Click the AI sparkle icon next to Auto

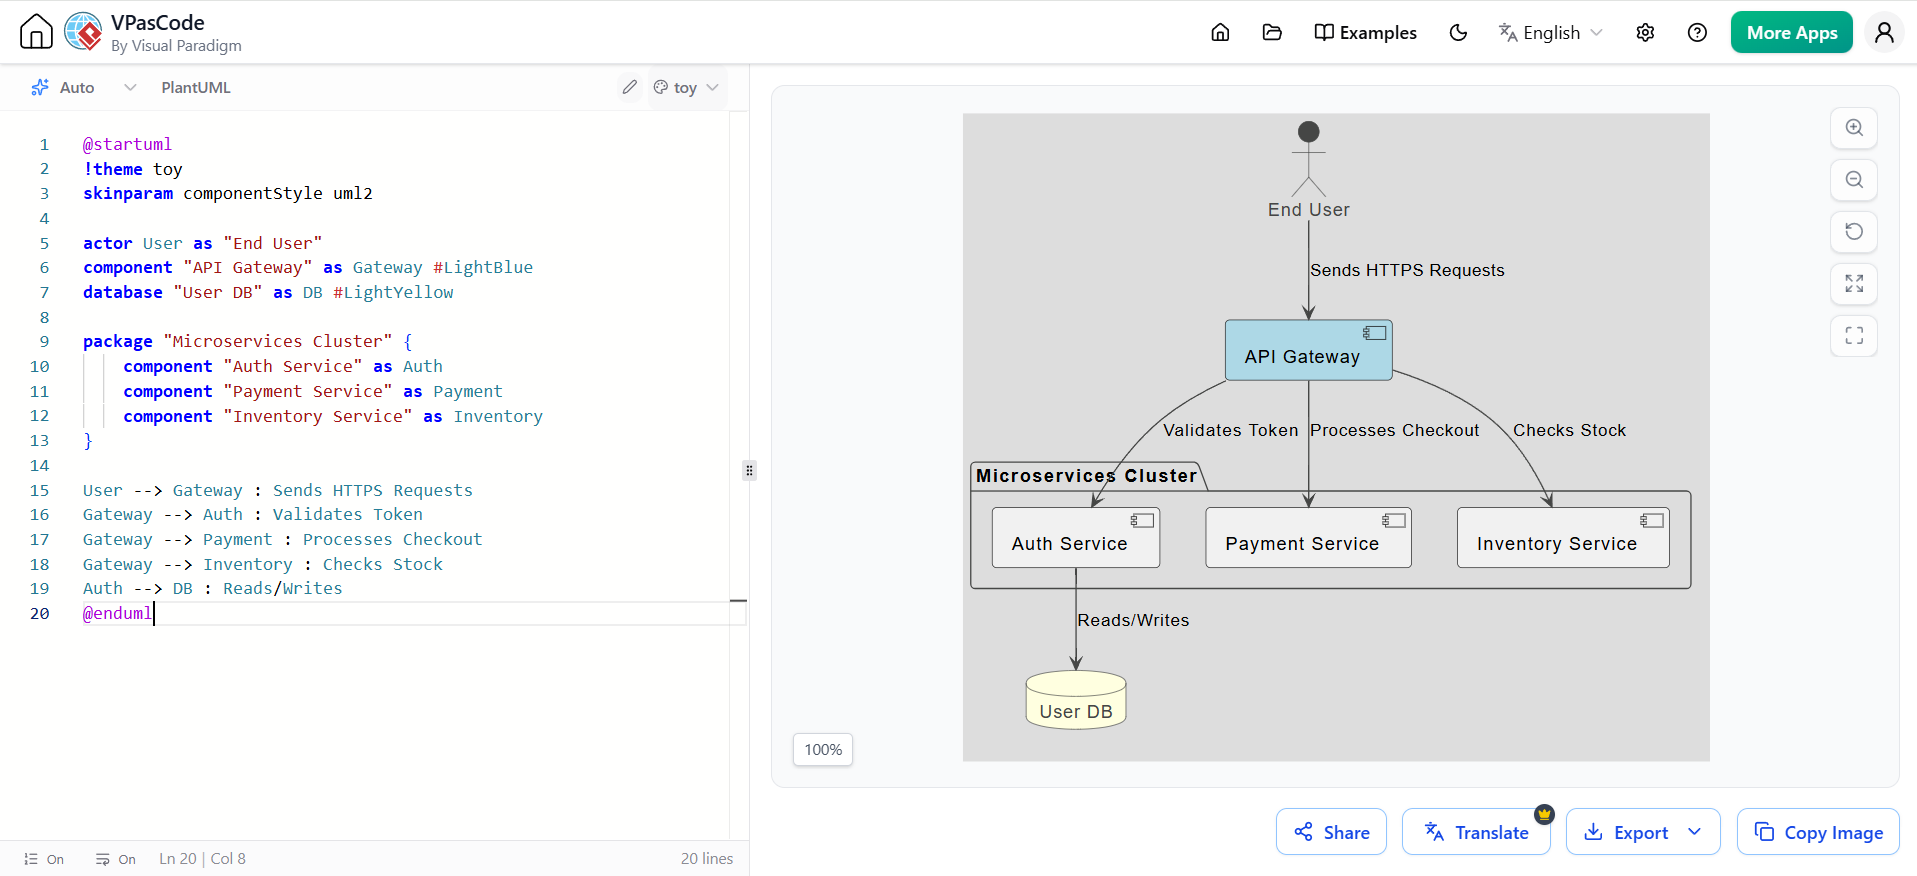point(40,88)
